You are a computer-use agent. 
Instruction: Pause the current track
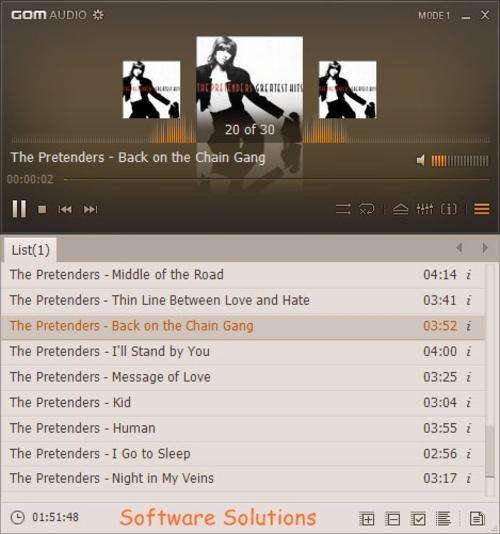pos(19,208)
